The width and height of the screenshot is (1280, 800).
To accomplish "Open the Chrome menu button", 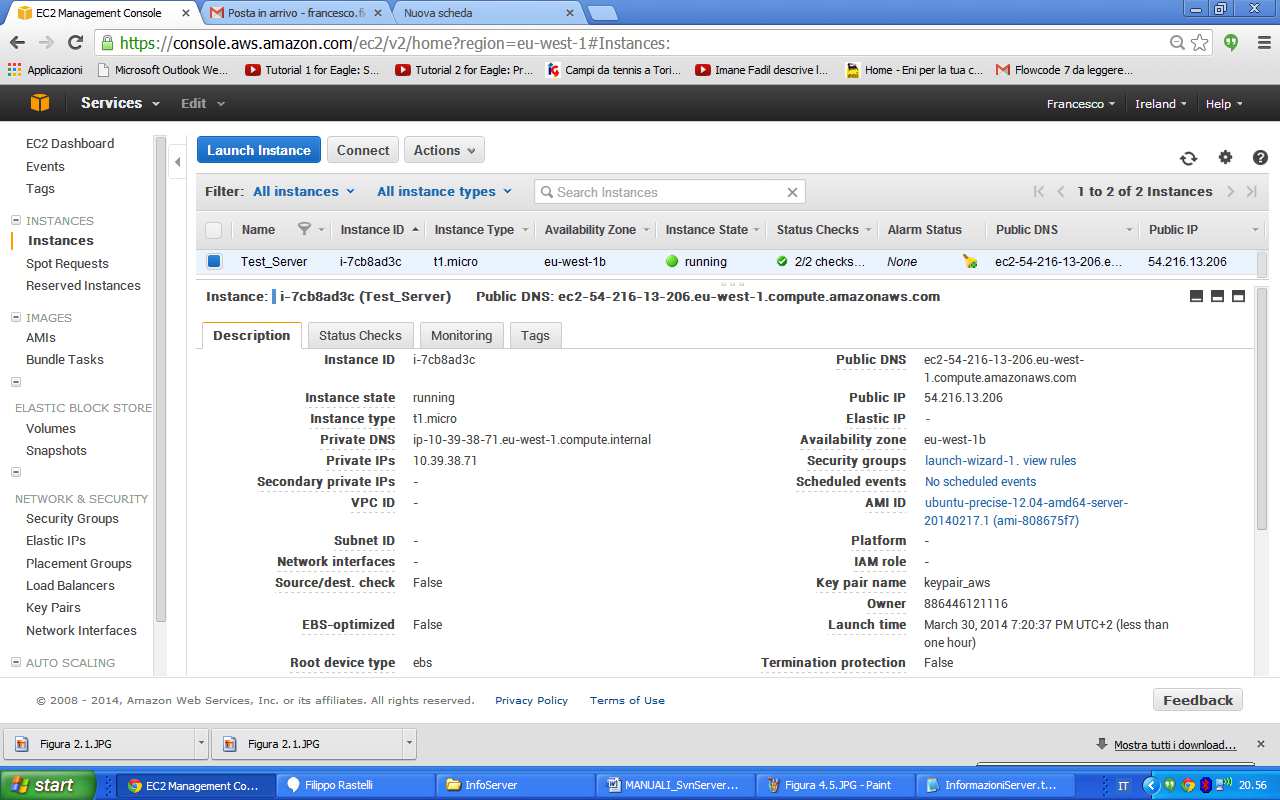I will [1262, 43].
